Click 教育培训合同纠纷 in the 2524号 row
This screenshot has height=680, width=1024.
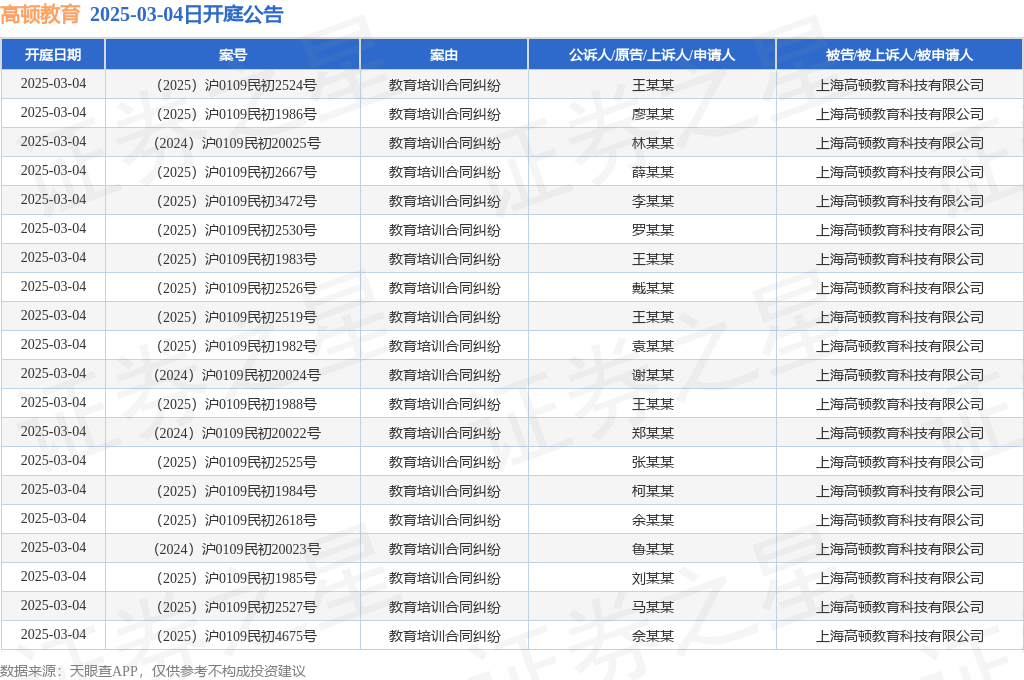click(x=444, y=85)
